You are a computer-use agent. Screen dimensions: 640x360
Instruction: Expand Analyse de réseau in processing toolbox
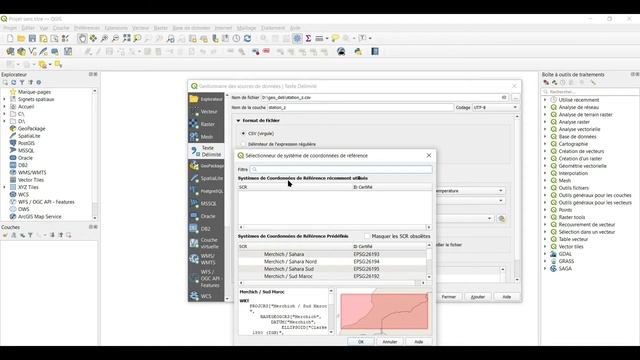(x=545, y=107)
